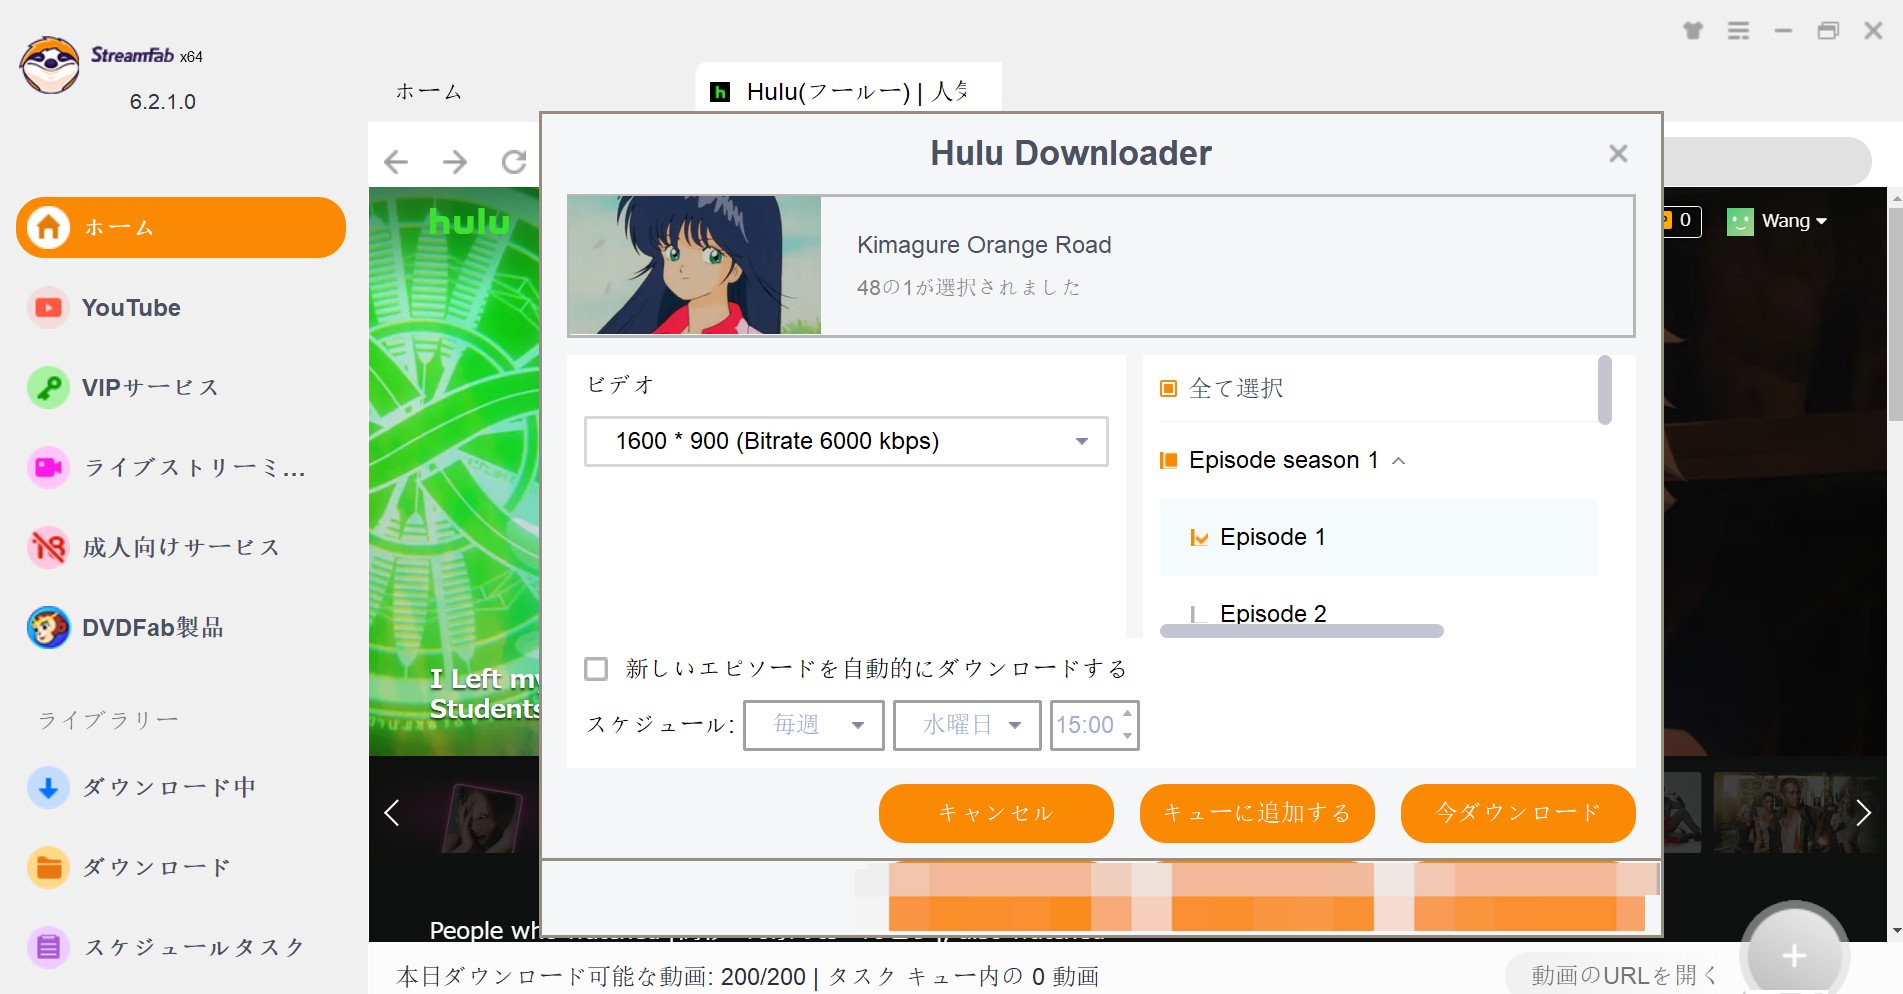Image resolution: width=1903 pixels, height=994 pixels.
Task: Toggle the 全て選択 checkbox
Action: (1168, 388)
